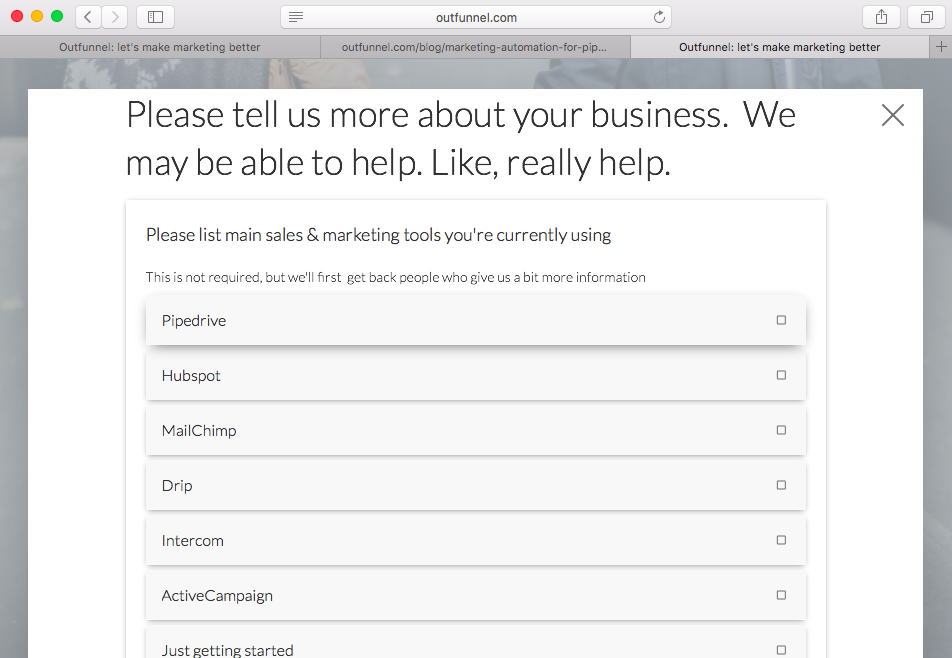Check the Pipedrive checkbox
This screenshot has height=658, width=952.
(x=780, y=319)
